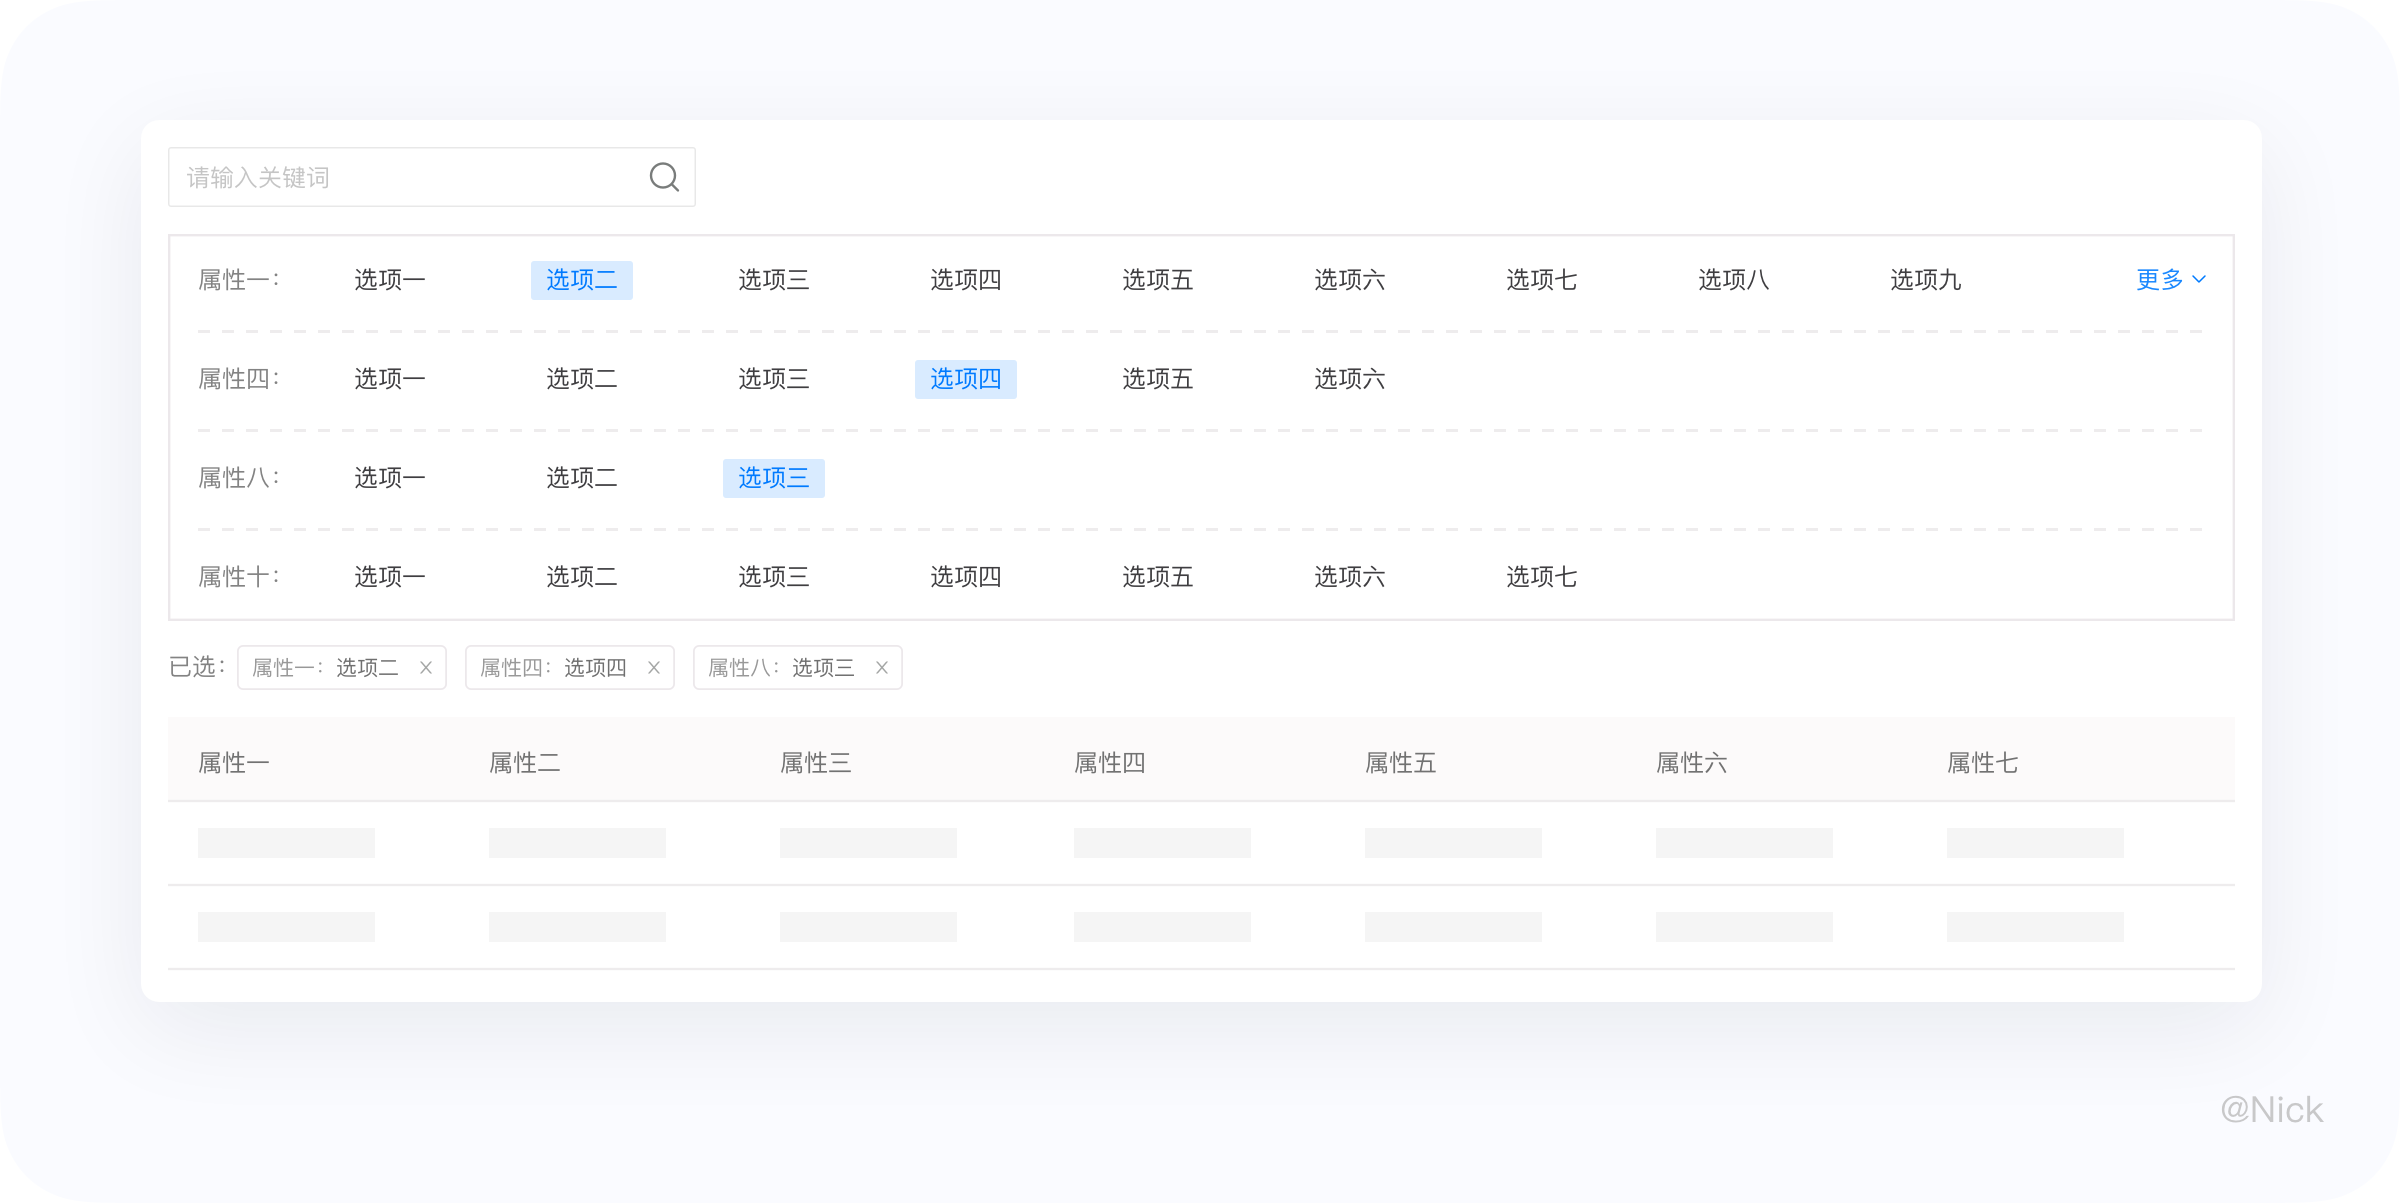This screenshot has width=2400, height=1203.
Task: Click the 属性七 table column header
Action: 1982,763
